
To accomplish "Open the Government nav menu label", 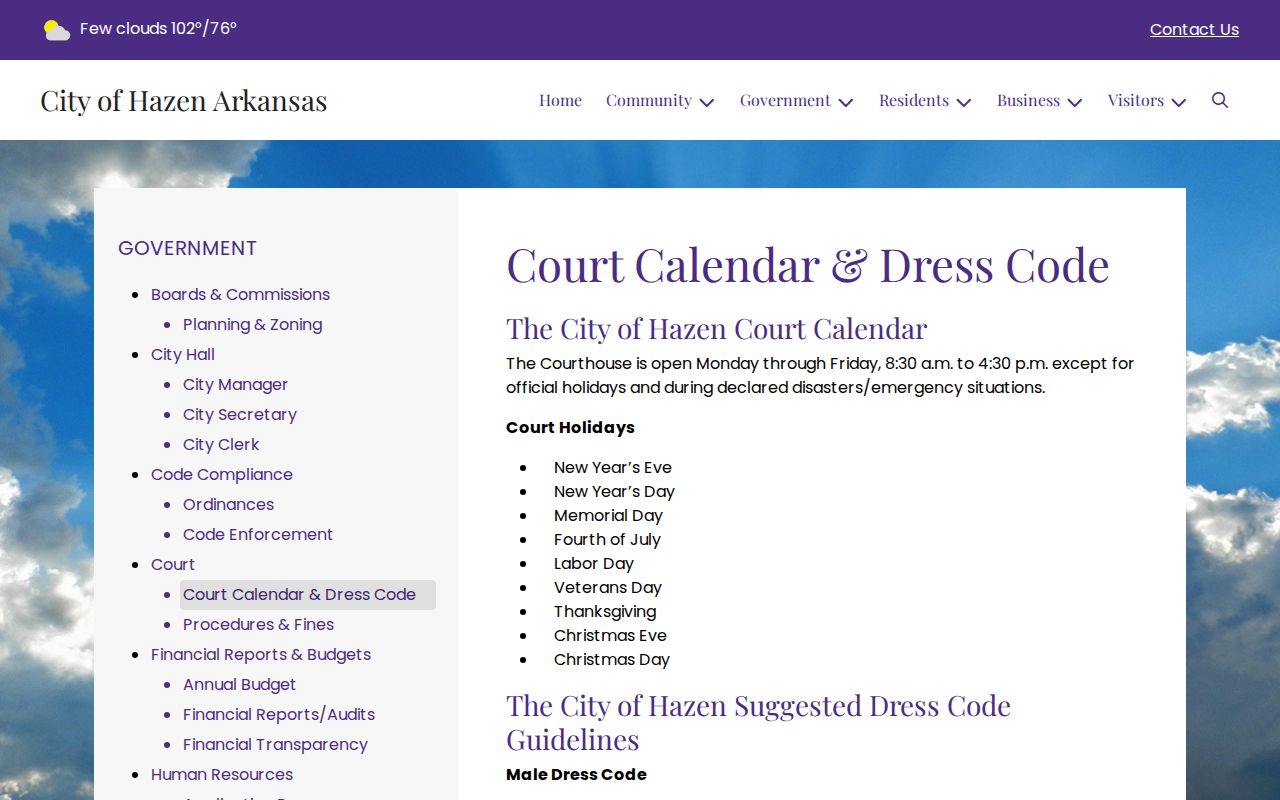I will (x=785, y=100).
